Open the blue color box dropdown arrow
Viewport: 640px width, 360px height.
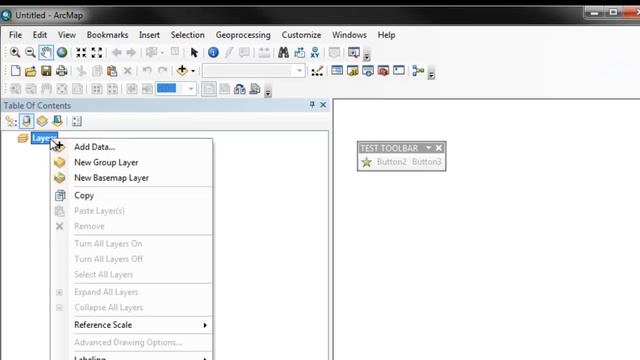(x=191, y=89)
